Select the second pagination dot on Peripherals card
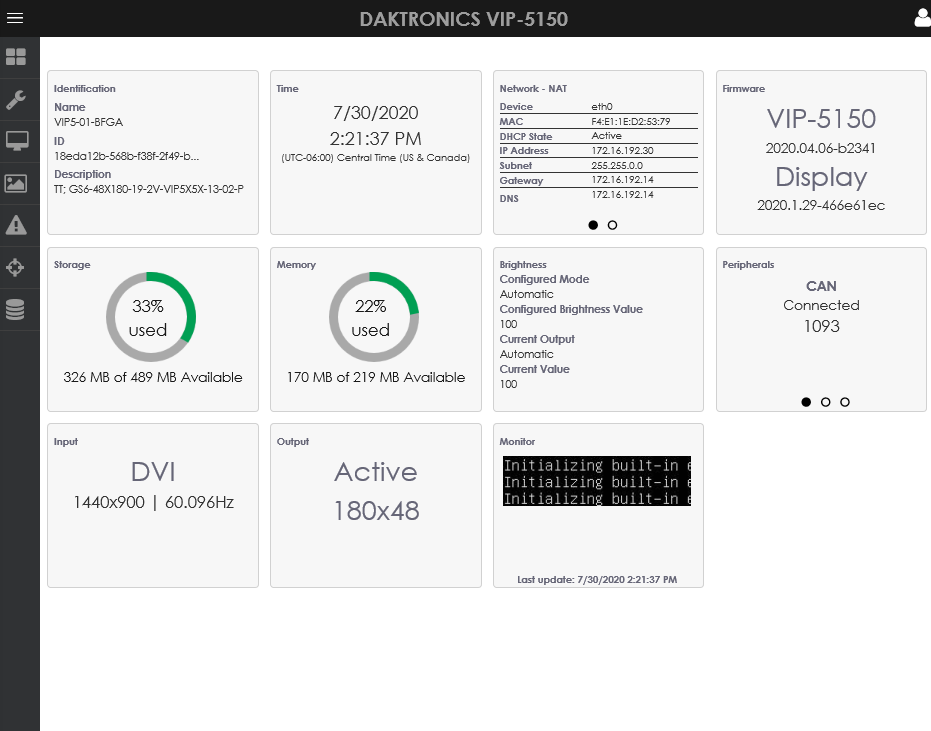The height and width of the screenshot is (731, 931). 825,402
